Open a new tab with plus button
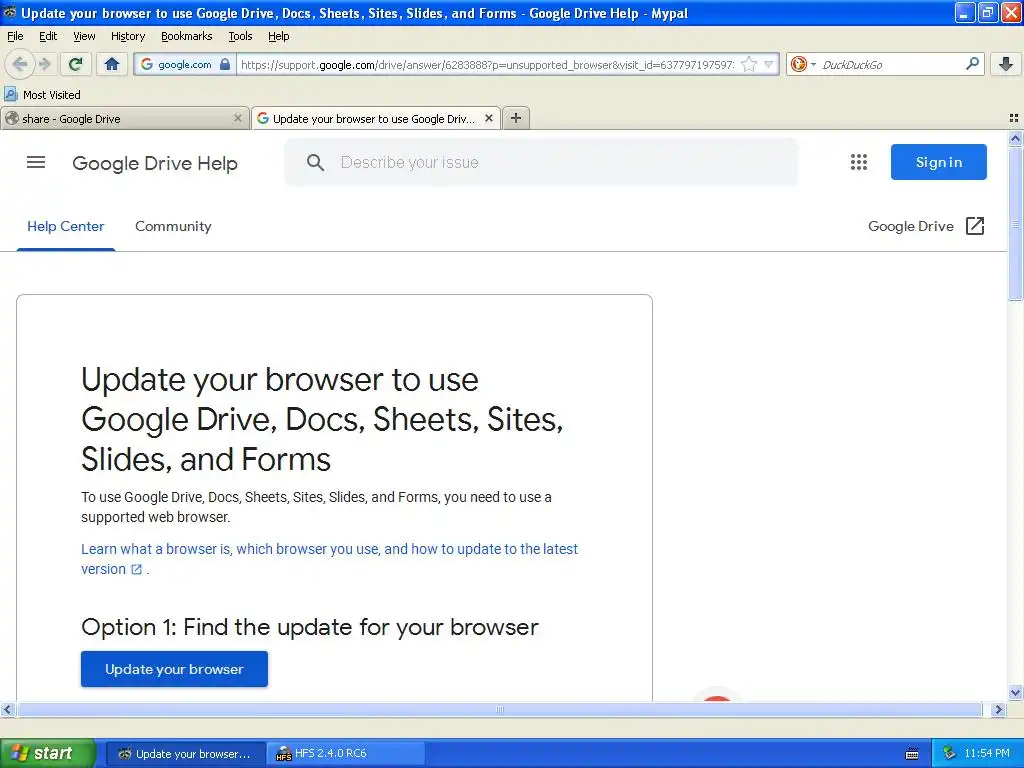 coord(516,118)
